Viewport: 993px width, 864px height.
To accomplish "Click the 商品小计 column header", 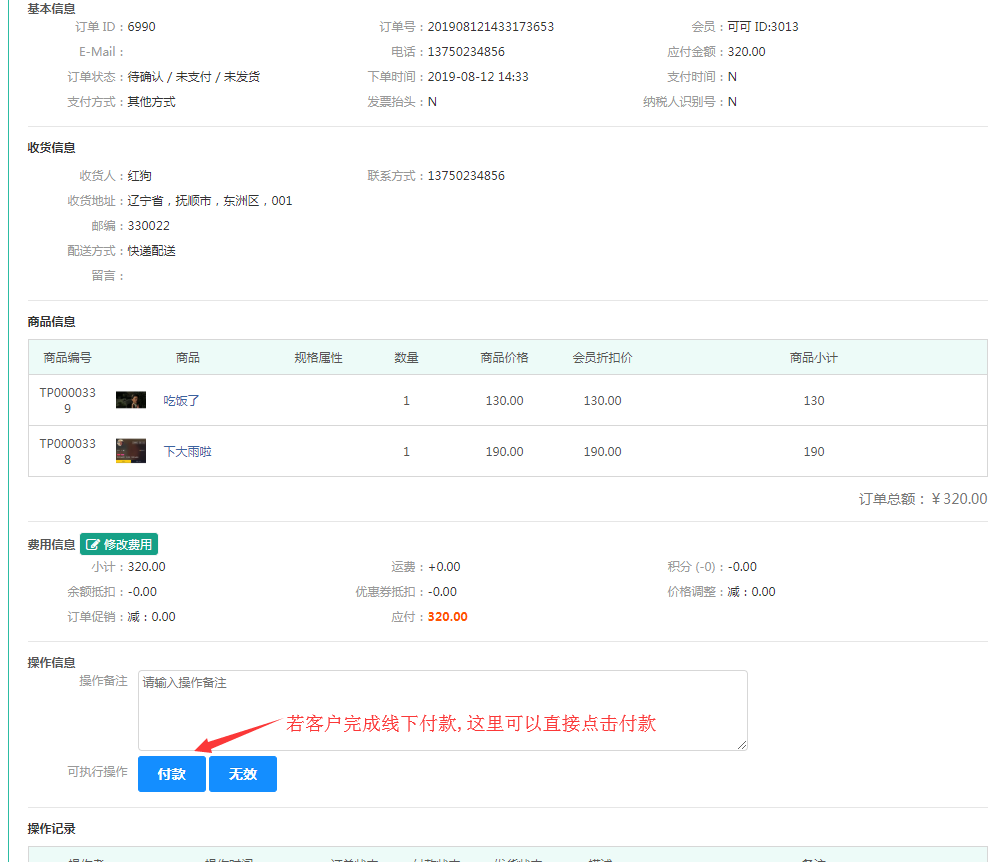I will click(813, 358).
